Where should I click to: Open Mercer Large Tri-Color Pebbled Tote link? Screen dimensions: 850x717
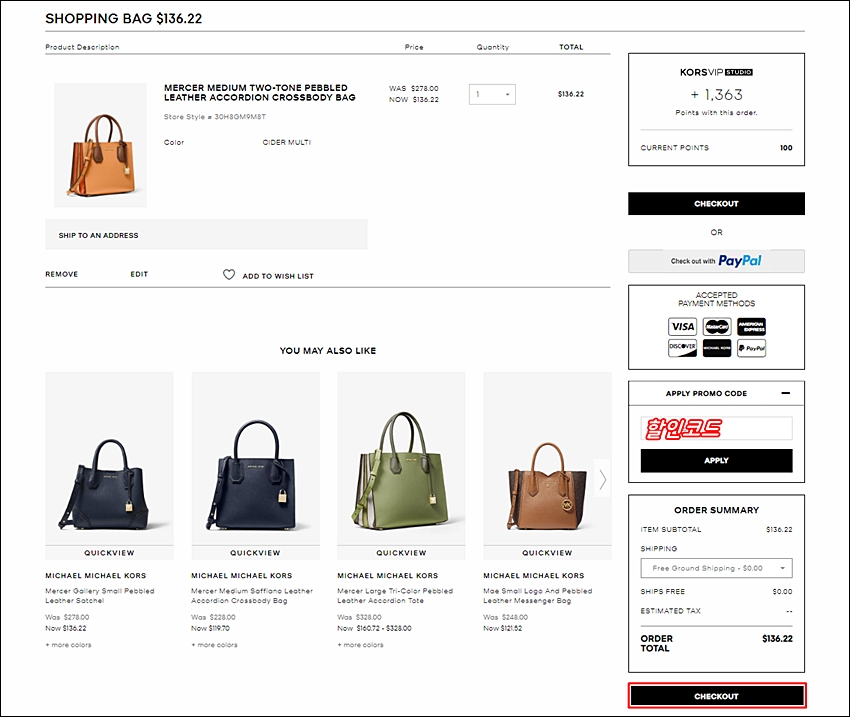[x=395, y=596]
